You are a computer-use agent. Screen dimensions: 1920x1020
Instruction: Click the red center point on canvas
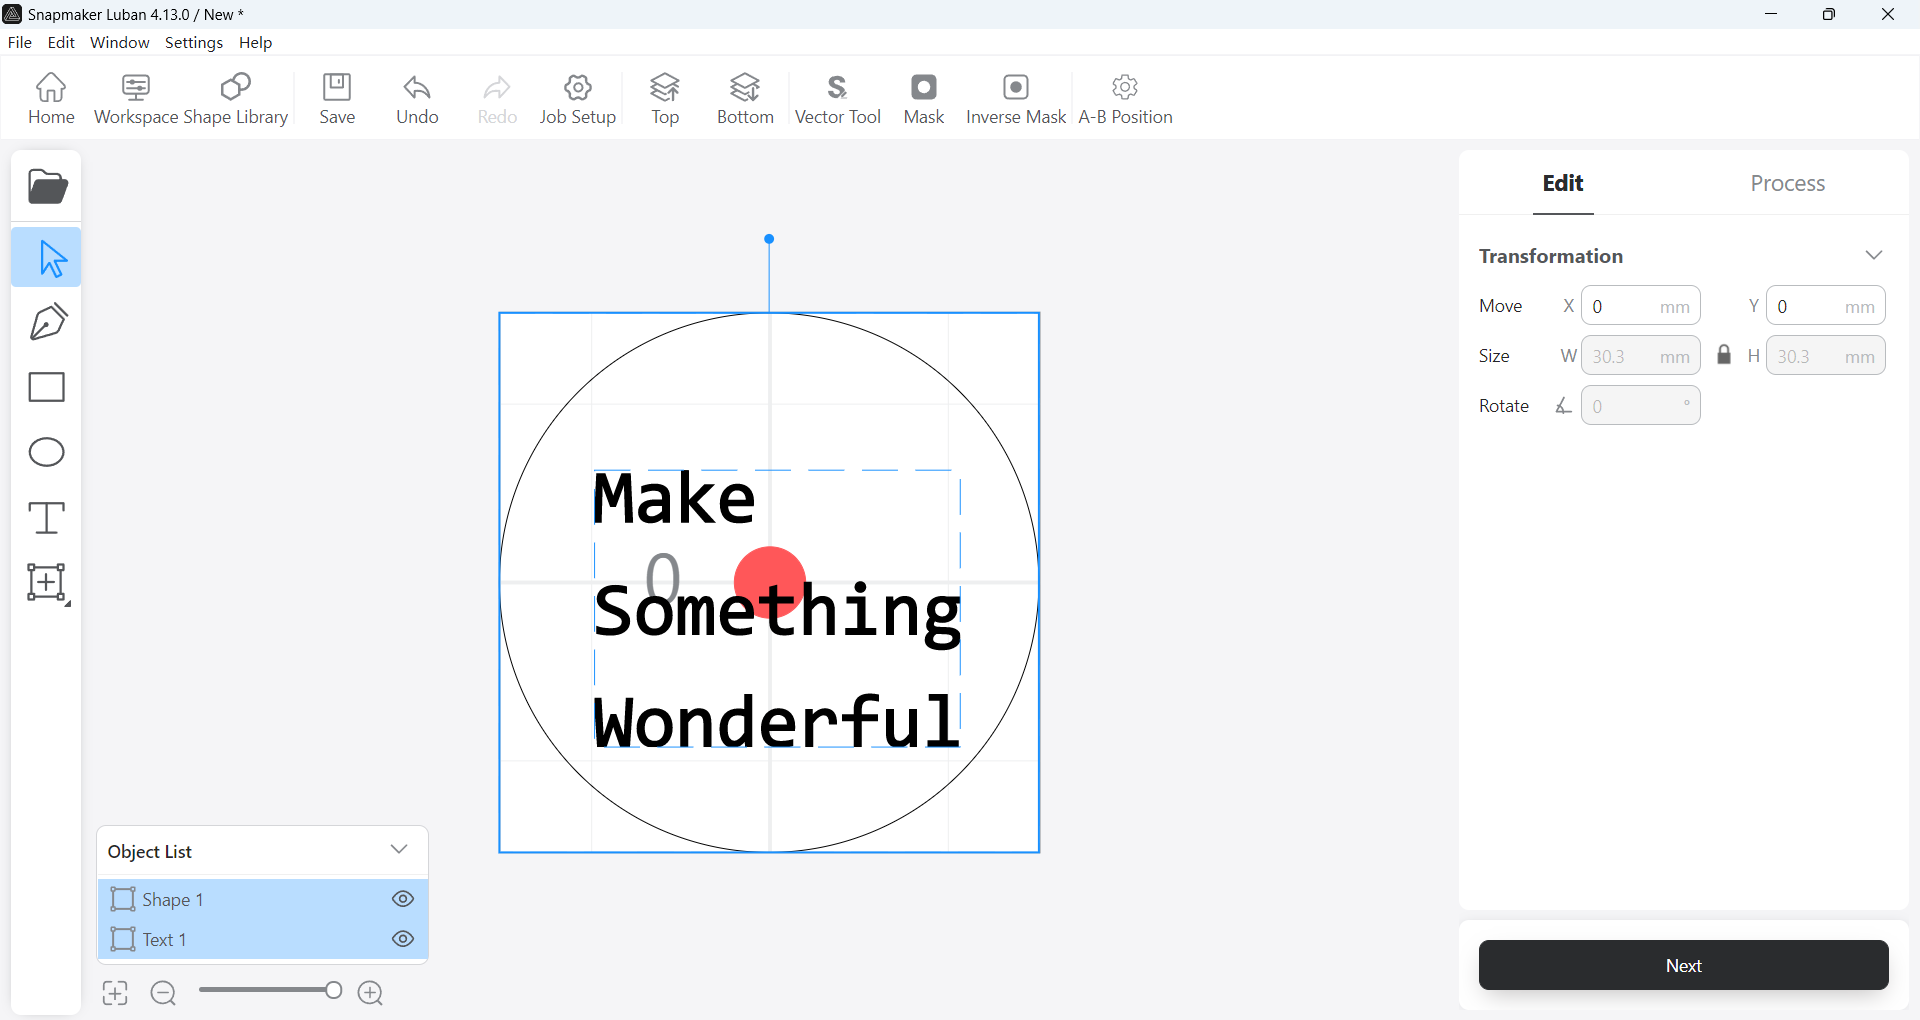point(770,583)
